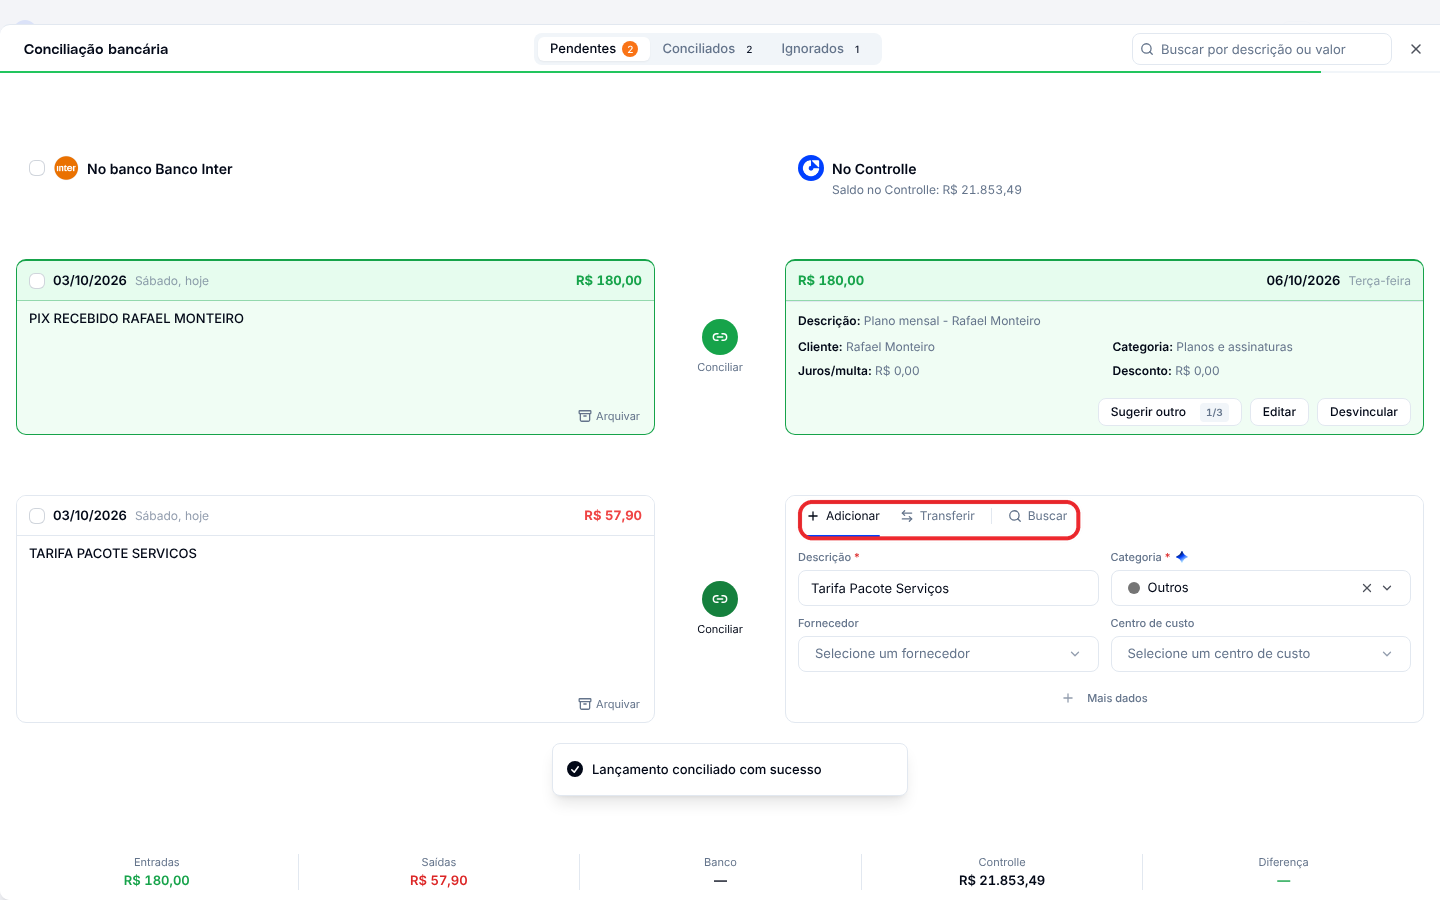This screenshot has width=1440, height=900.
Task: Click the Entradas total R$ 180,00 in footer
Action: (157, 881)
